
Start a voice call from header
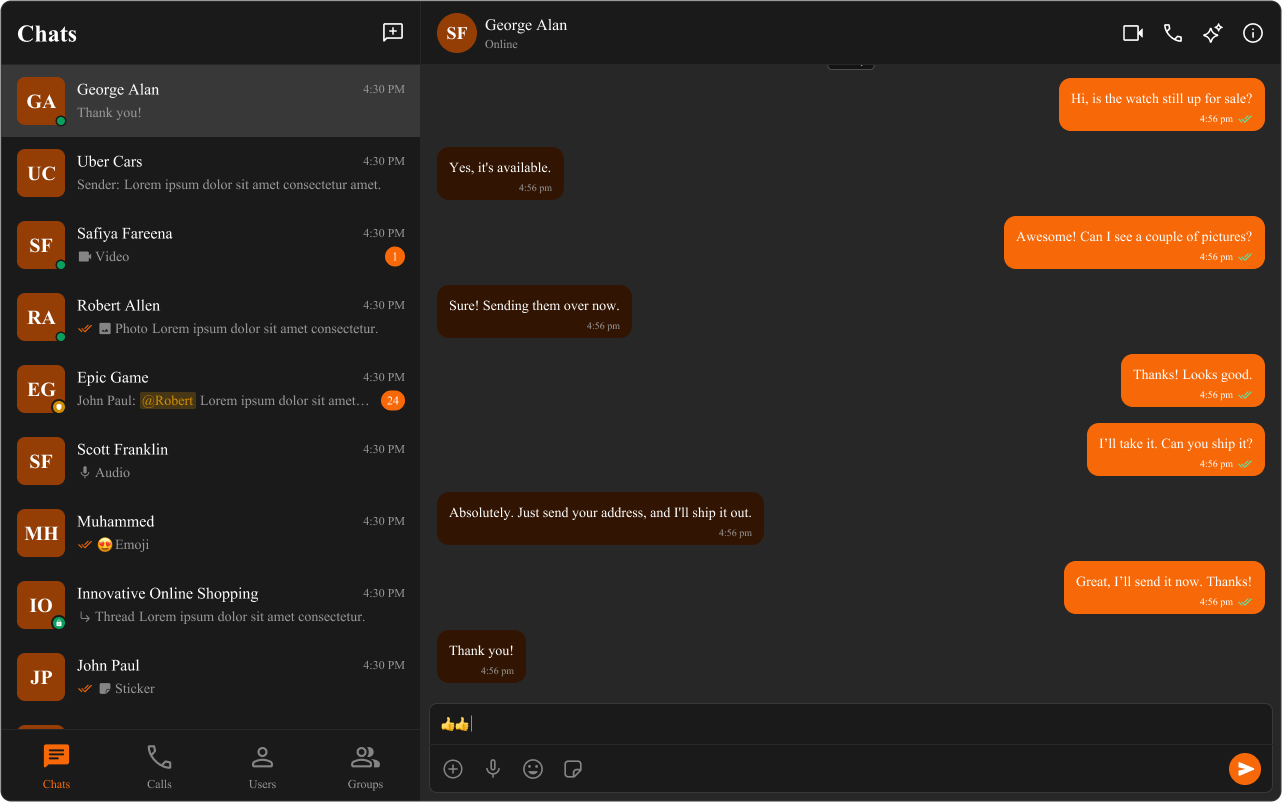pos(1173,33)
